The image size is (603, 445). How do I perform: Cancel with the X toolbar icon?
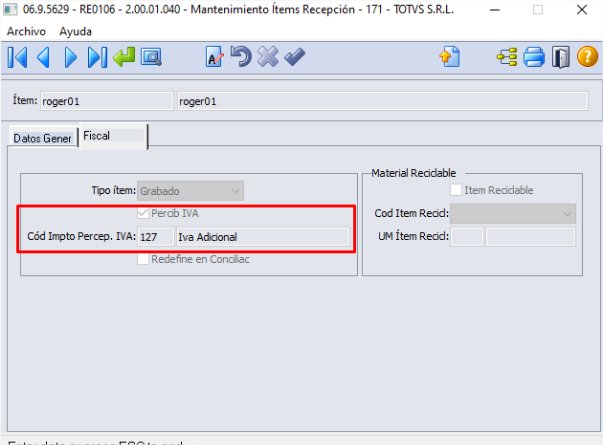(x=268, y=57)
